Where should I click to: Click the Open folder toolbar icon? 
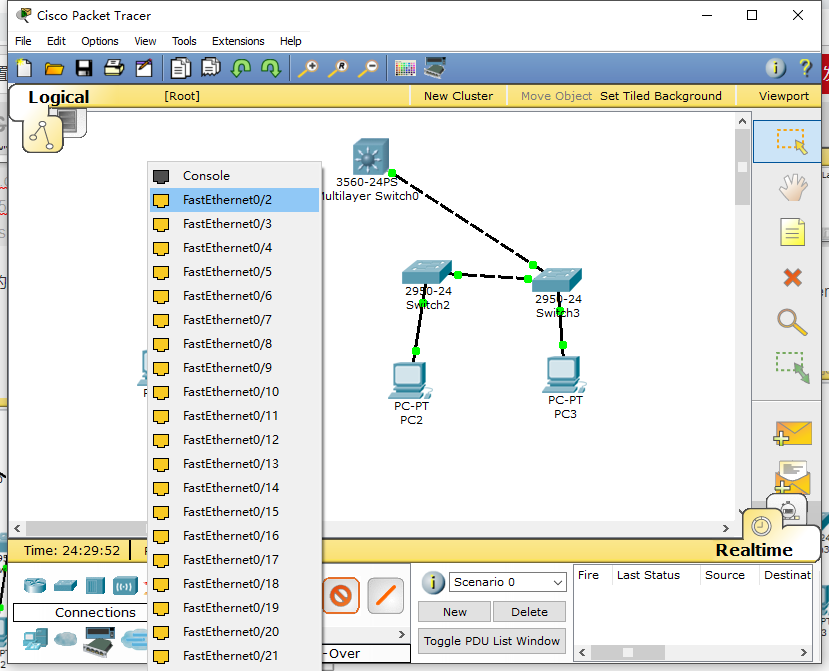54,68
